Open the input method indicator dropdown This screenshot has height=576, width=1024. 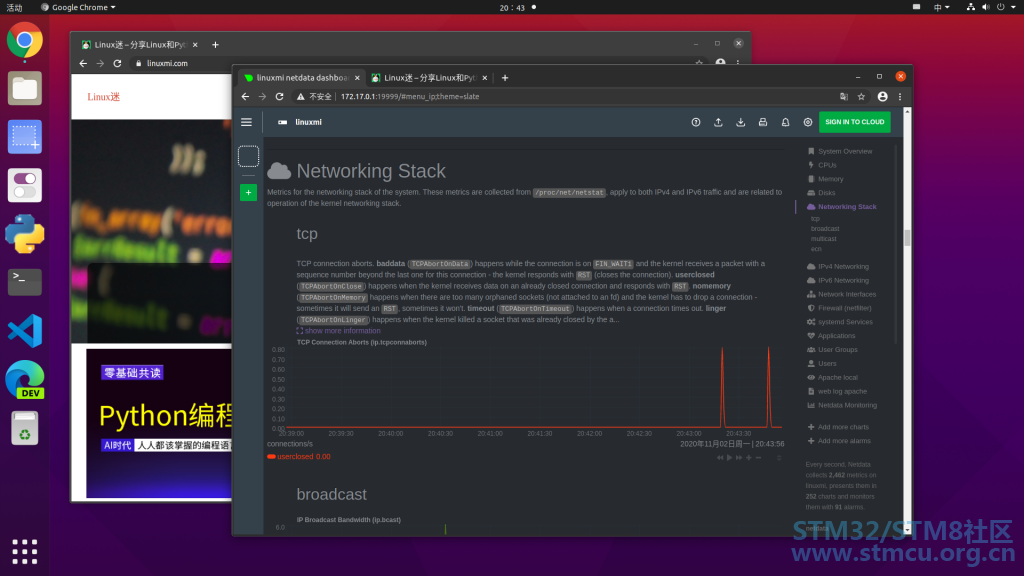click(x=941, y=7)
